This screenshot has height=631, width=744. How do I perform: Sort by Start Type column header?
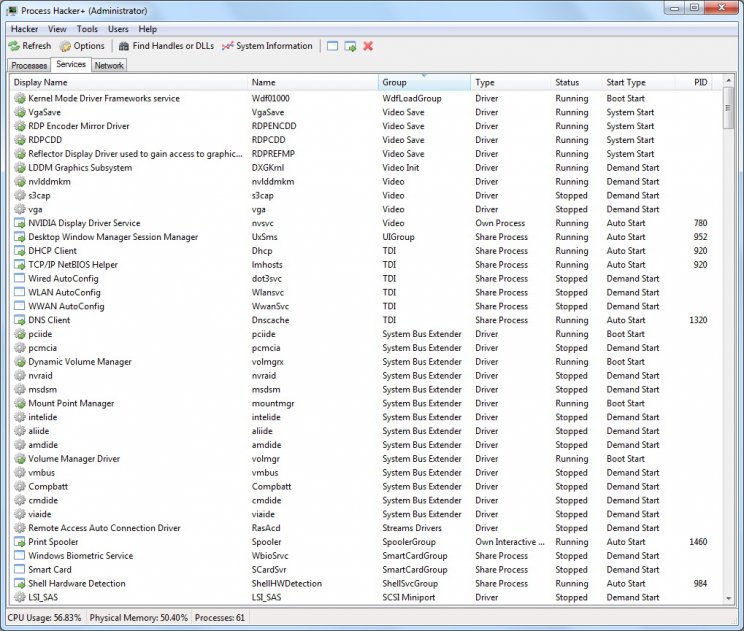coord(638,82)
